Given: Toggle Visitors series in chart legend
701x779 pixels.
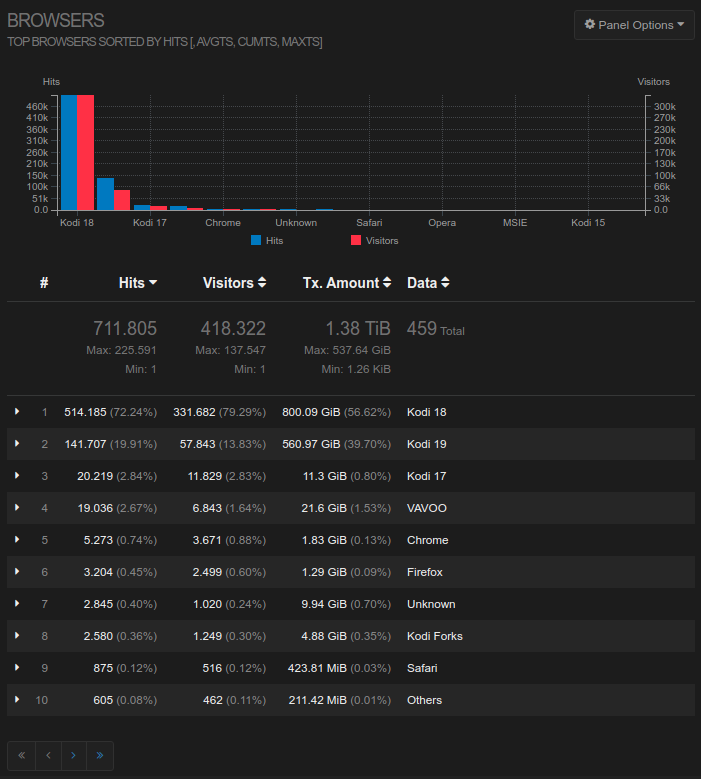Looking at the screenshot, I should tap(375, 240).
